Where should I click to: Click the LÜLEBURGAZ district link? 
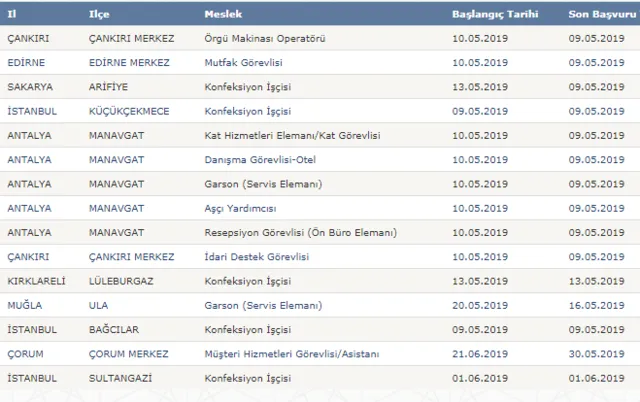coord(116,281)
